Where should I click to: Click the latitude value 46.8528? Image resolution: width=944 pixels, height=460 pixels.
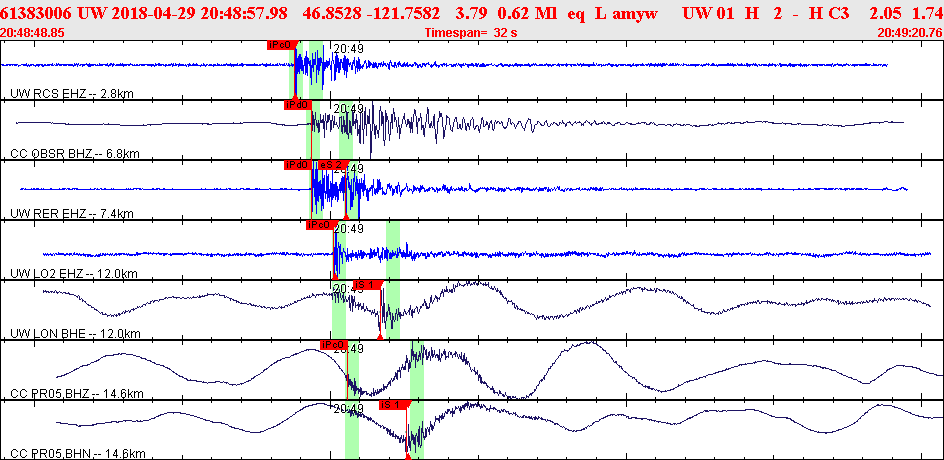tap(334, 13)
